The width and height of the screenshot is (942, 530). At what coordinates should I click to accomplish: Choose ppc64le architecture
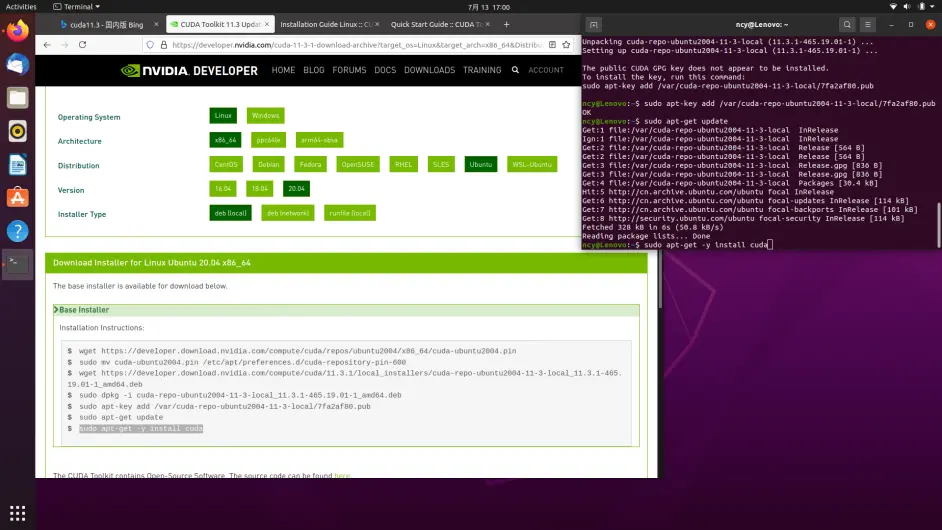(269, 140)
